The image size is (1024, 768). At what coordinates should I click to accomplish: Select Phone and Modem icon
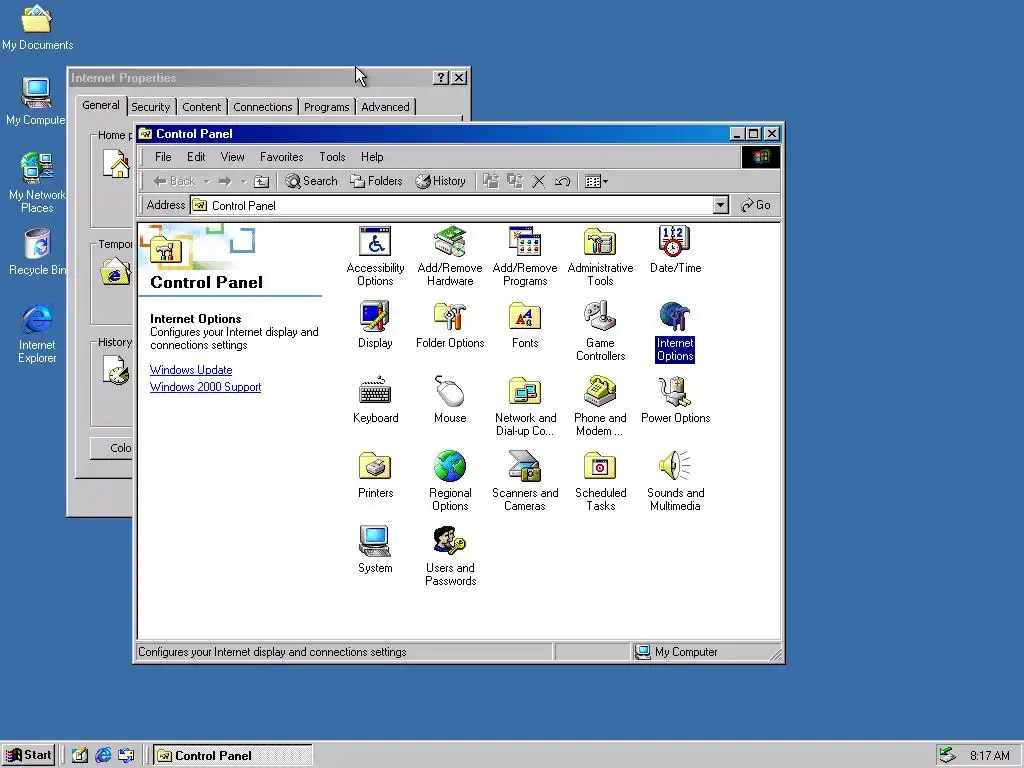tap(600, 406)
